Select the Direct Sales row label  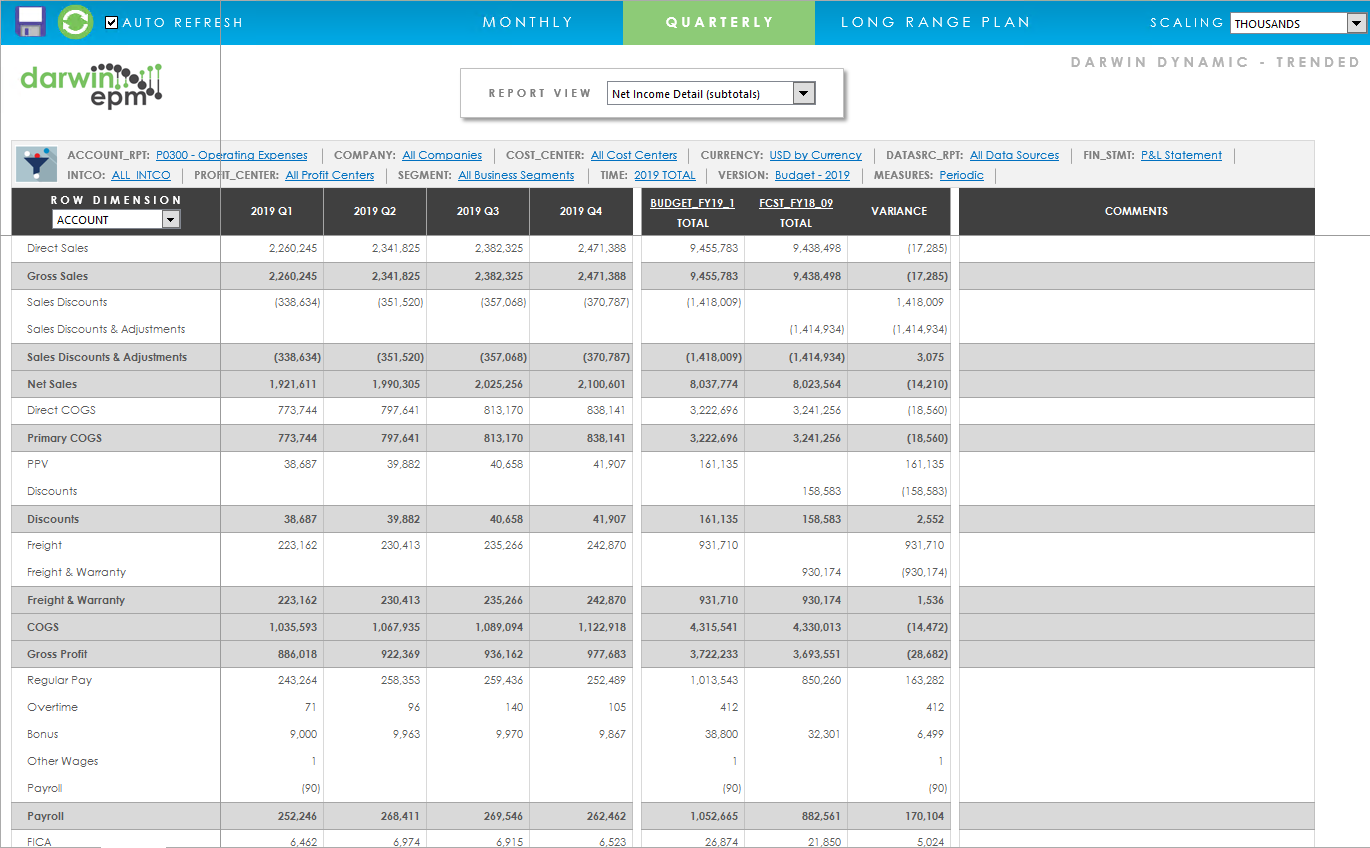58,248
